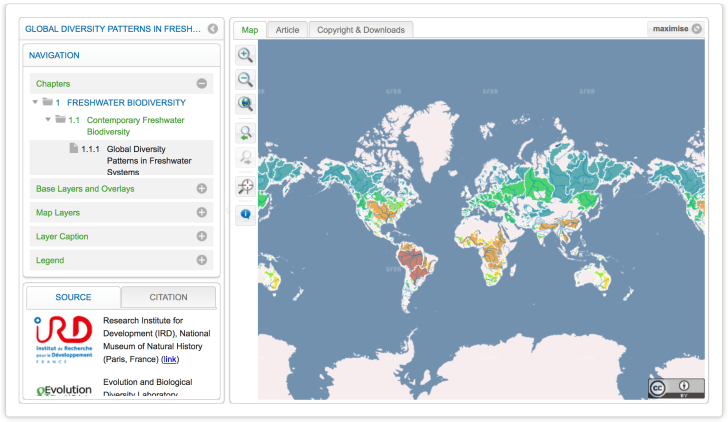Collapse the left panel with arrow icon

[213, 29]
